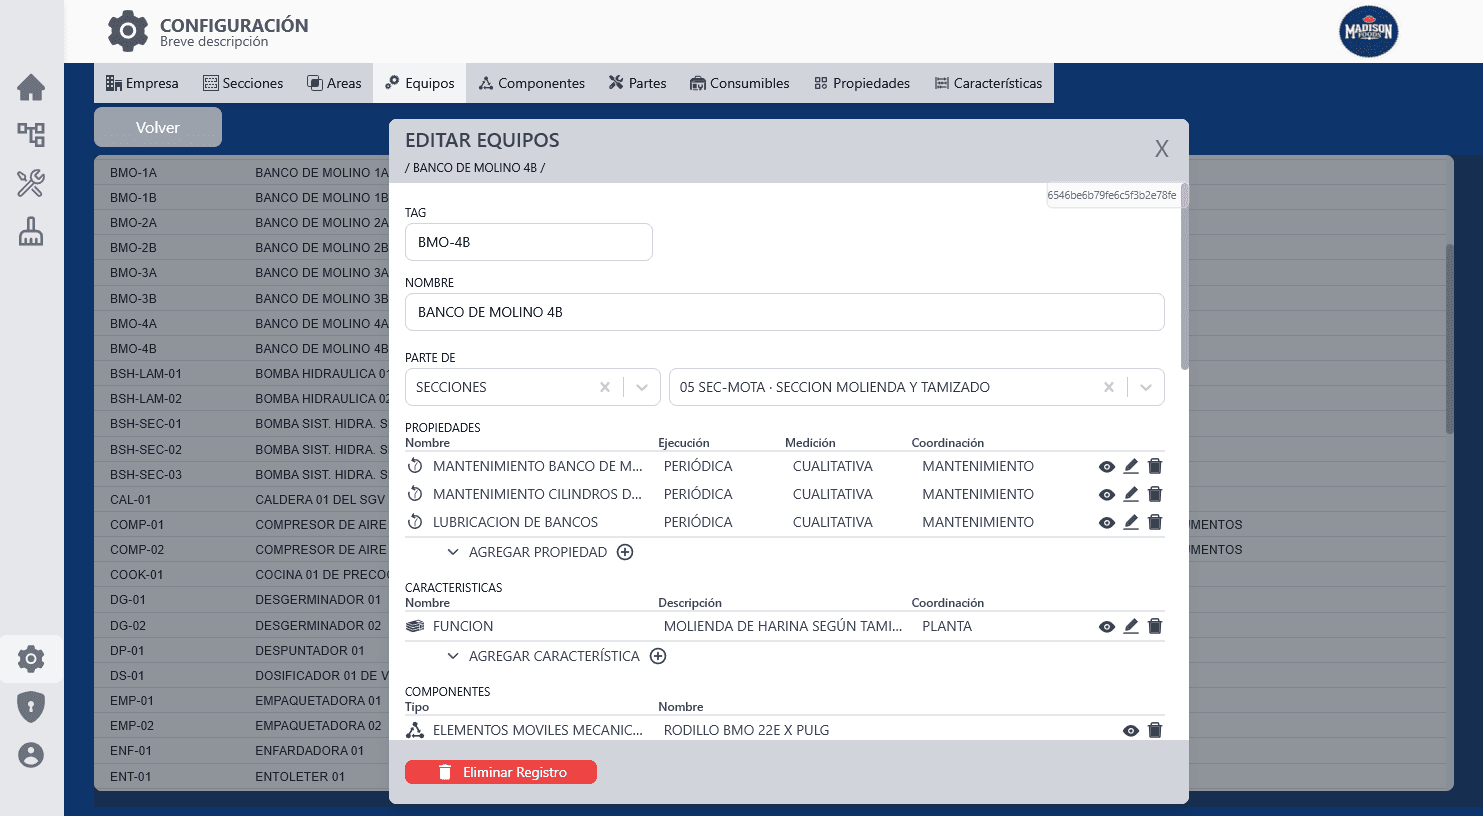Viewport: 1483px width, 816px height.
Task: Select the user profile icon in the sidebar
Action: coord(31,755)
